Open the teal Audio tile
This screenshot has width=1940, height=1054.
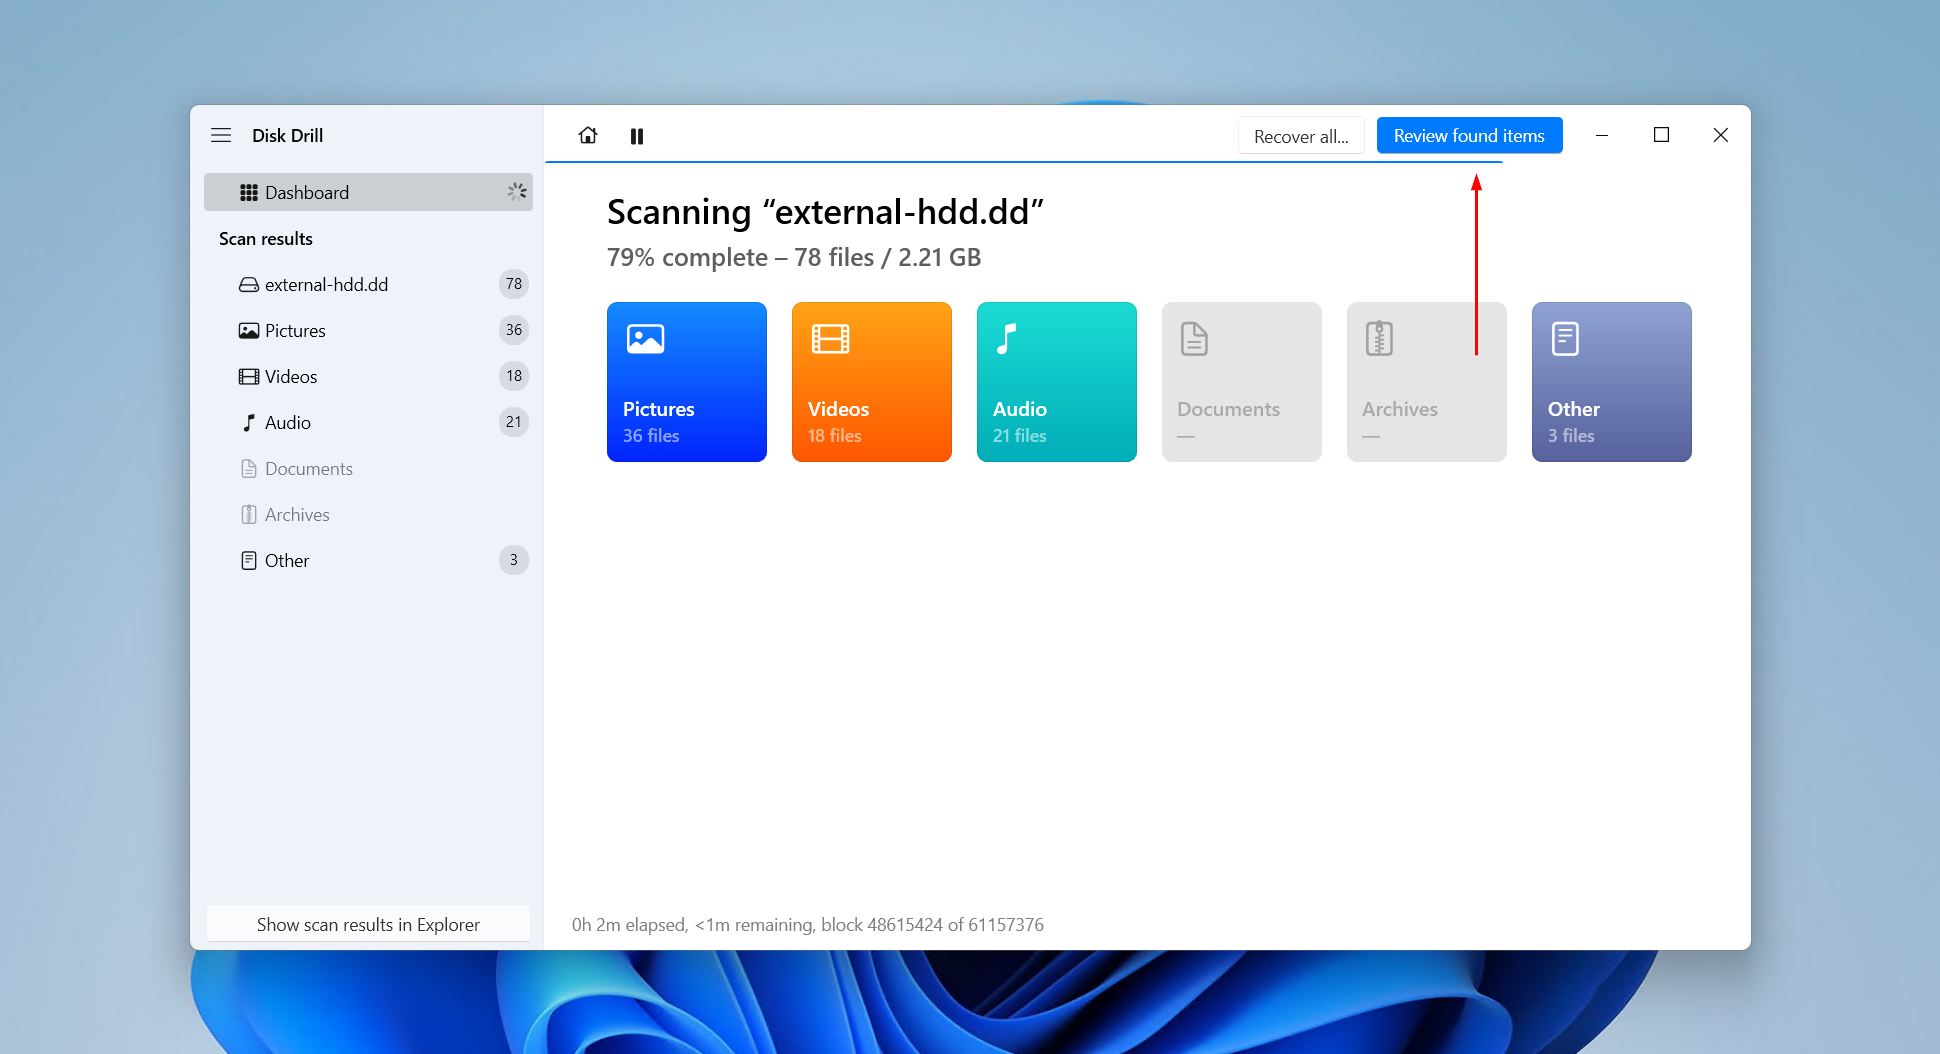[x=1057, y=382]
